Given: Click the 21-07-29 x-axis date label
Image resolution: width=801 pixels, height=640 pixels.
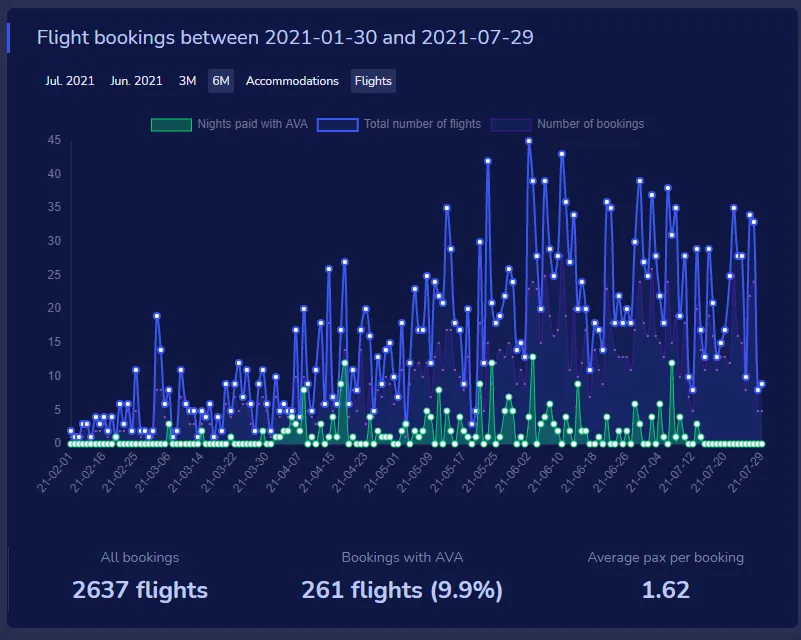Looking at the screenshot, I should click(745, 473).
